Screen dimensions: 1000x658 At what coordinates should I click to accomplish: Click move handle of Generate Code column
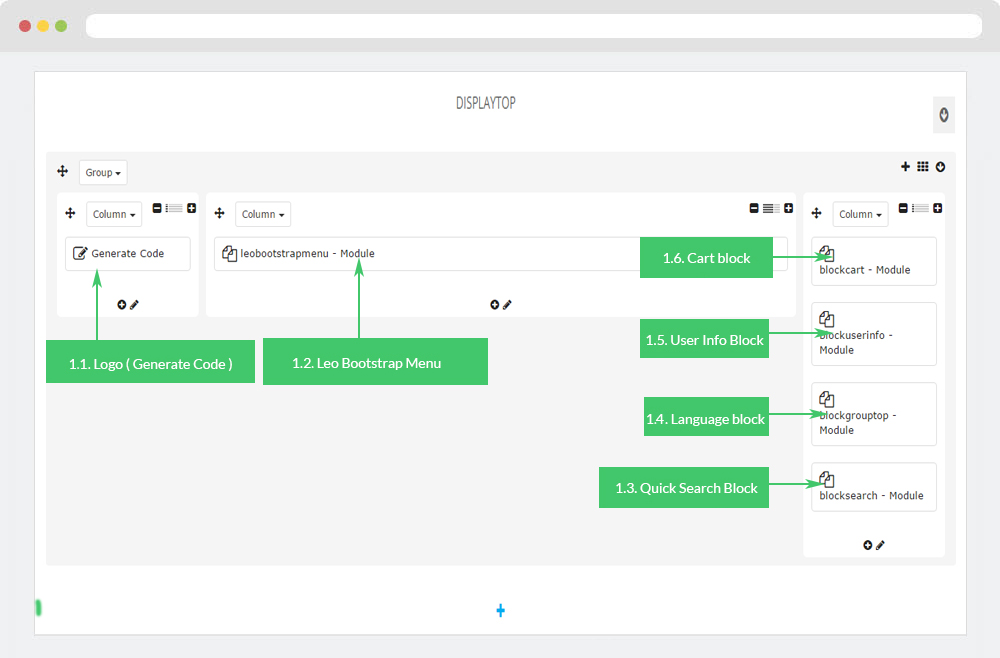click(70, 213)
